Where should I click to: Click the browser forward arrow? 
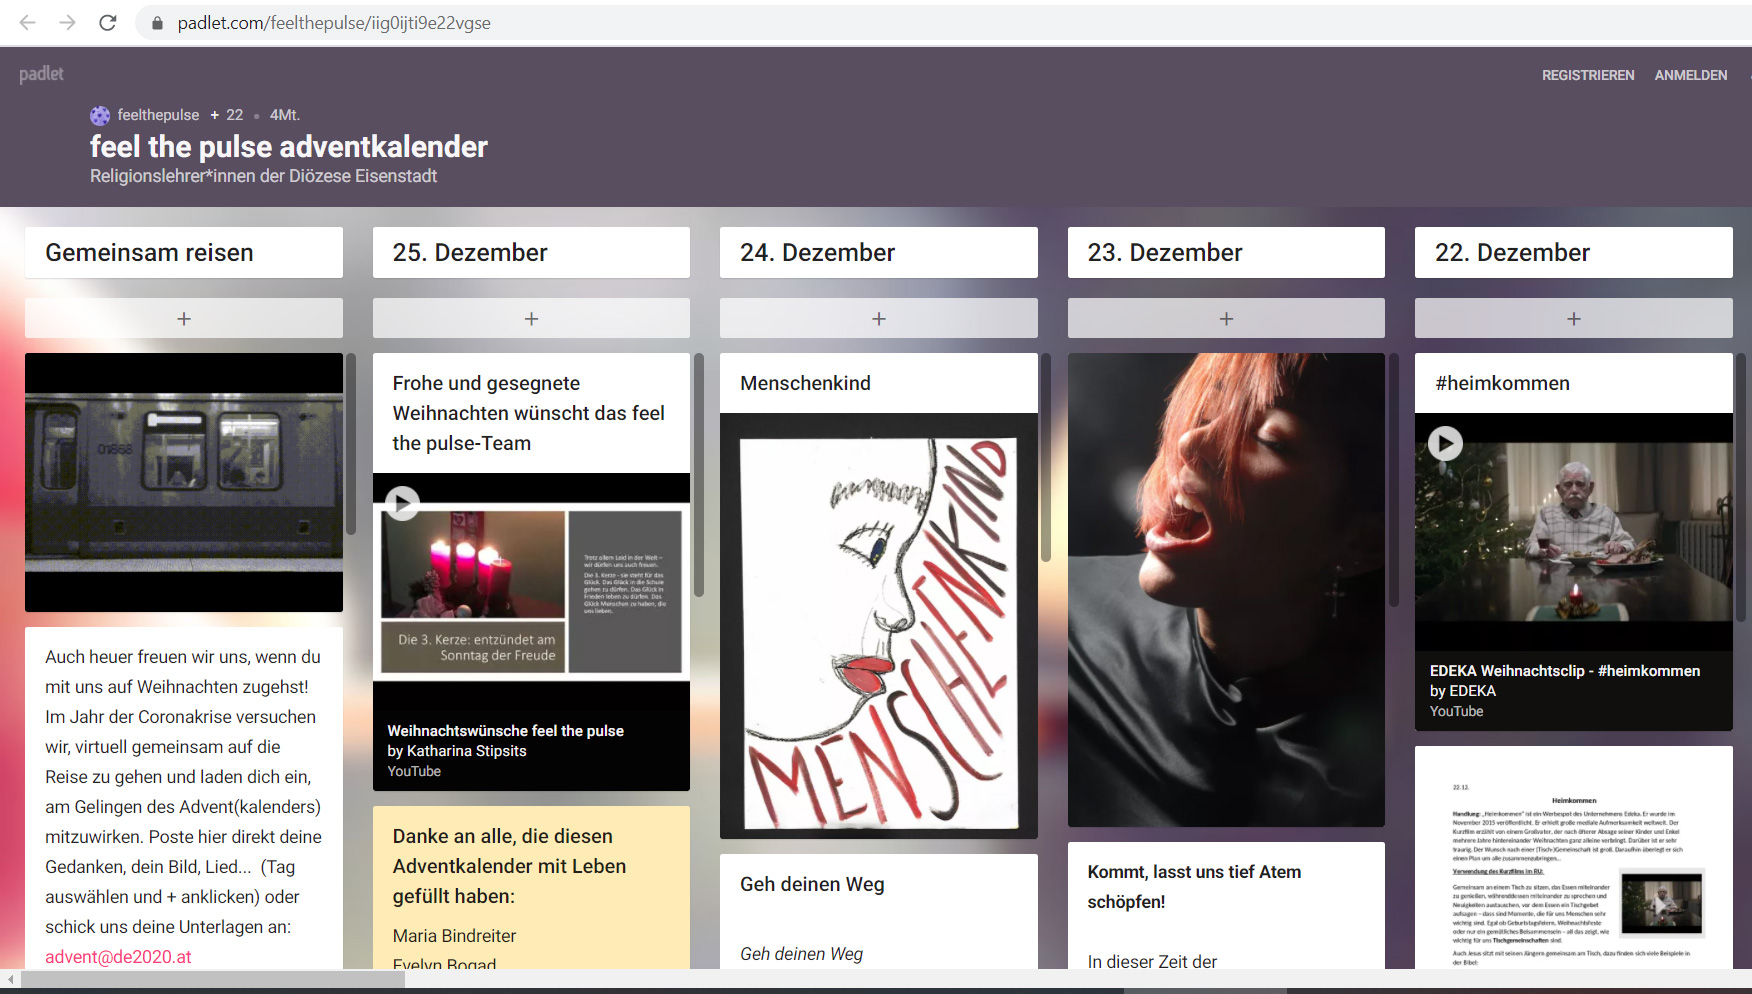pos(67,22)
